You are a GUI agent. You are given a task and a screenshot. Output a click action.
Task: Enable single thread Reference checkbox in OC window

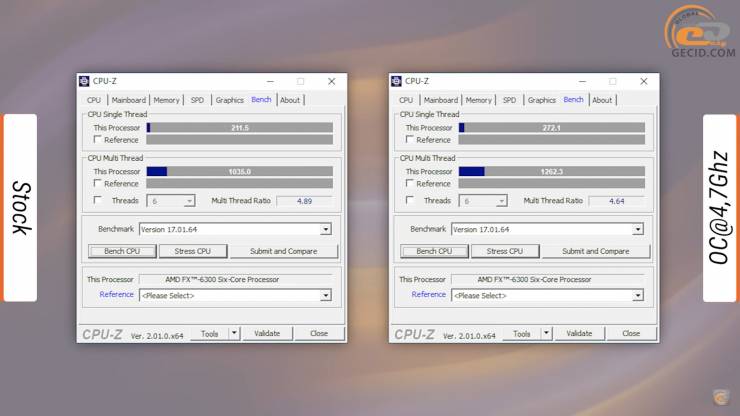(x=409, y=139)
